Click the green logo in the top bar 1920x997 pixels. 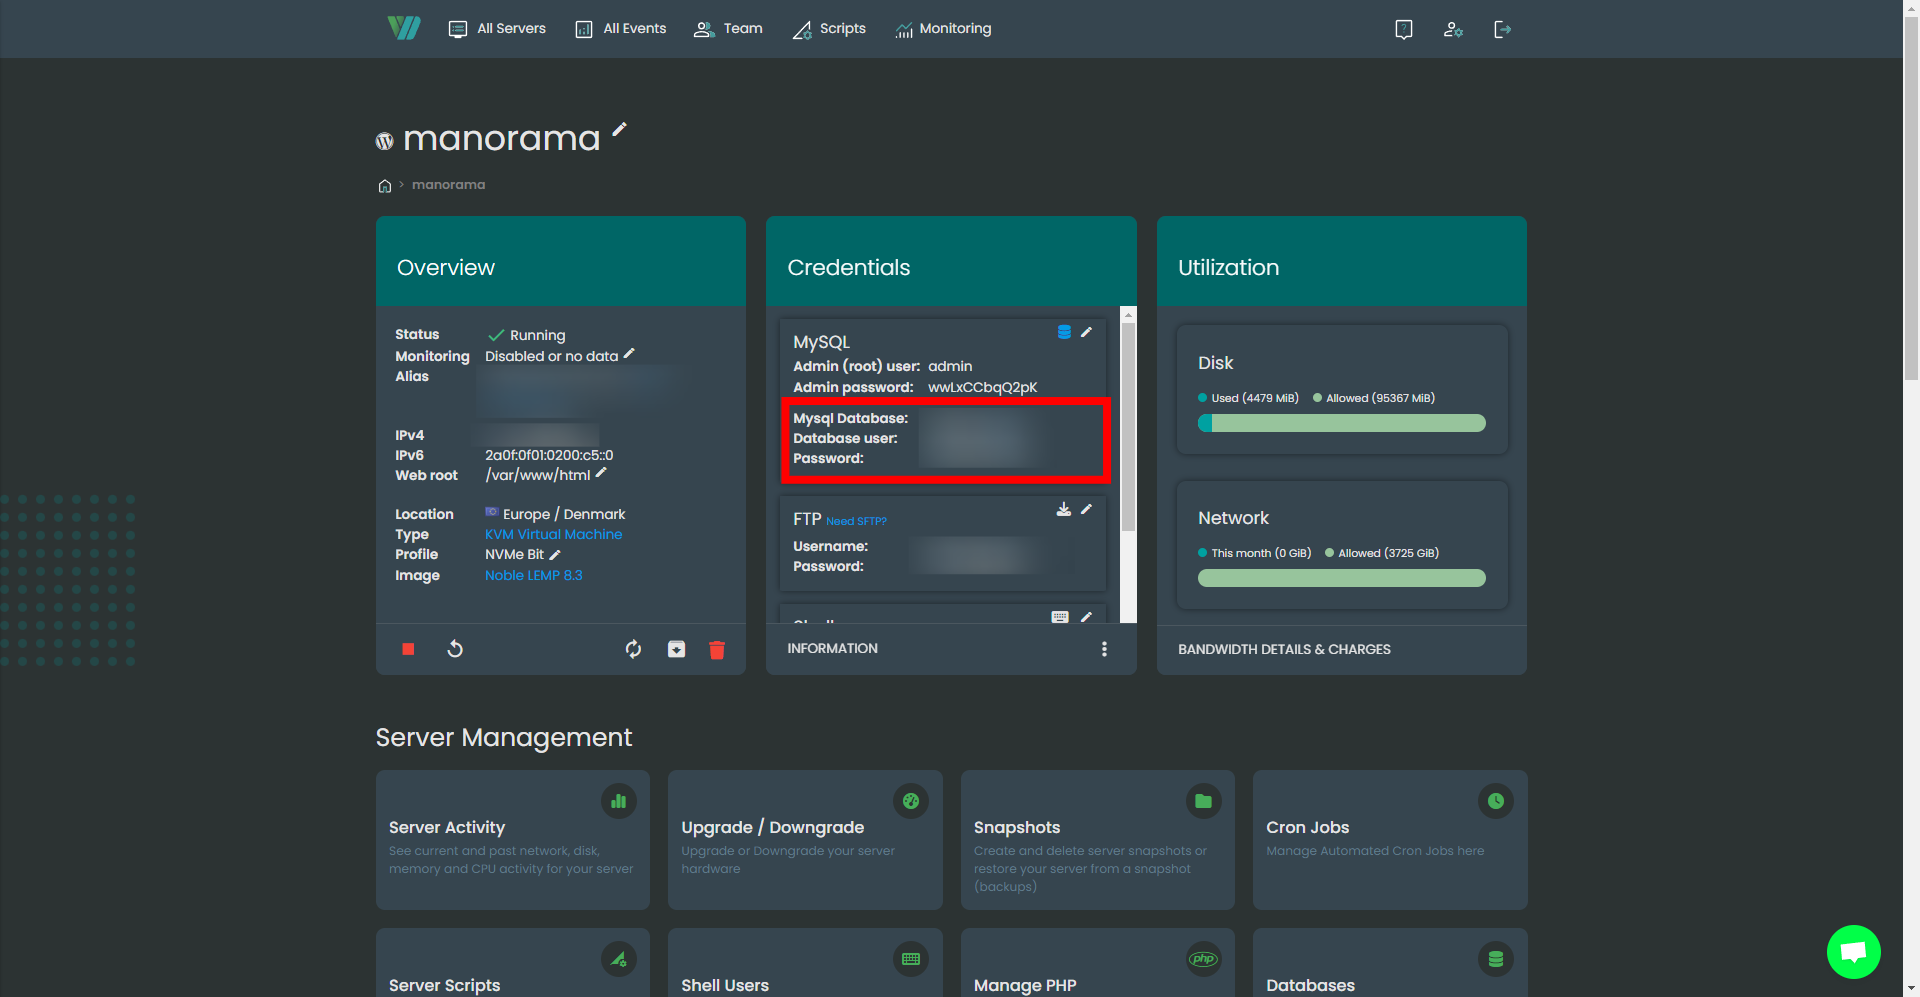[x=404, y=28]
